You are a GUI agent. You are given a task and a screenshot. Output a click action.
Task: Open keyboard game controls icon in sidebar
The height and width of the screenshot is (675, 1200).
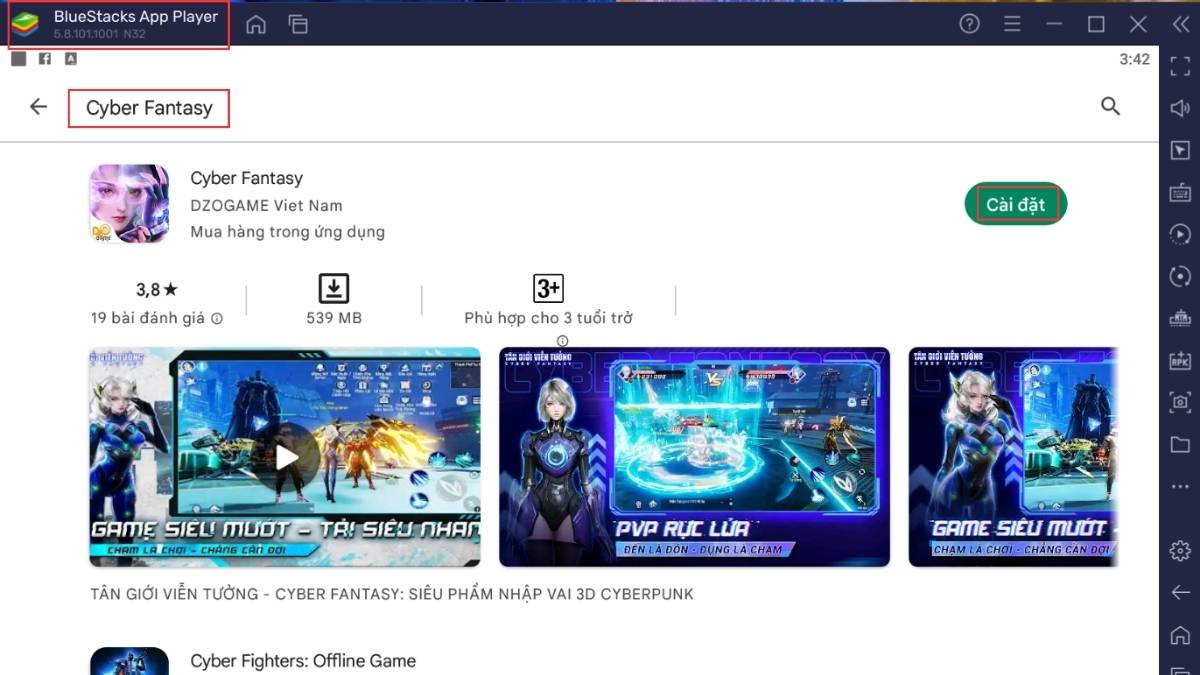1180,192
